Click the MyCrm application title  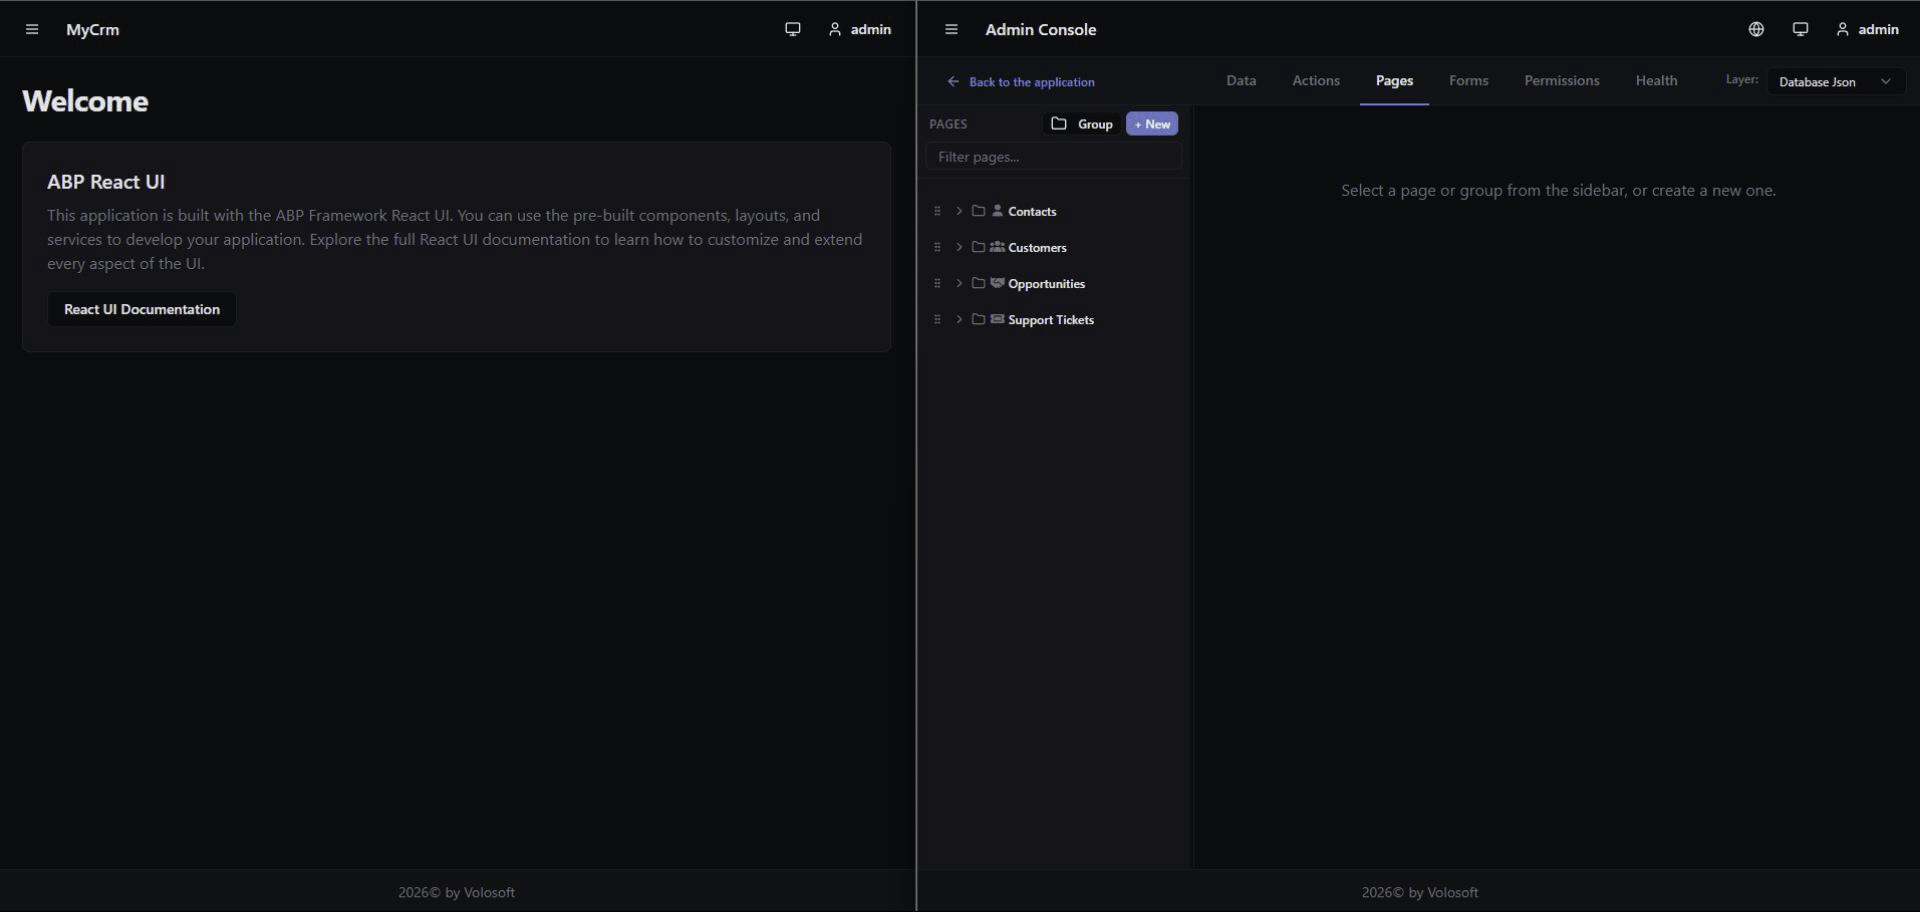[x=92, y=30]
